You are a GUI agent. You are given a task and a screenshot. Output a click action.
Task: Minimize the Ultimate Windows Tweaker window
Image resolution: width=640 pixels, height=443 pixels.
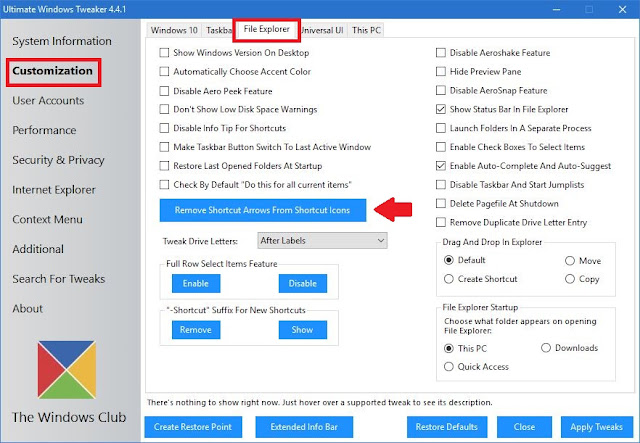556,9
